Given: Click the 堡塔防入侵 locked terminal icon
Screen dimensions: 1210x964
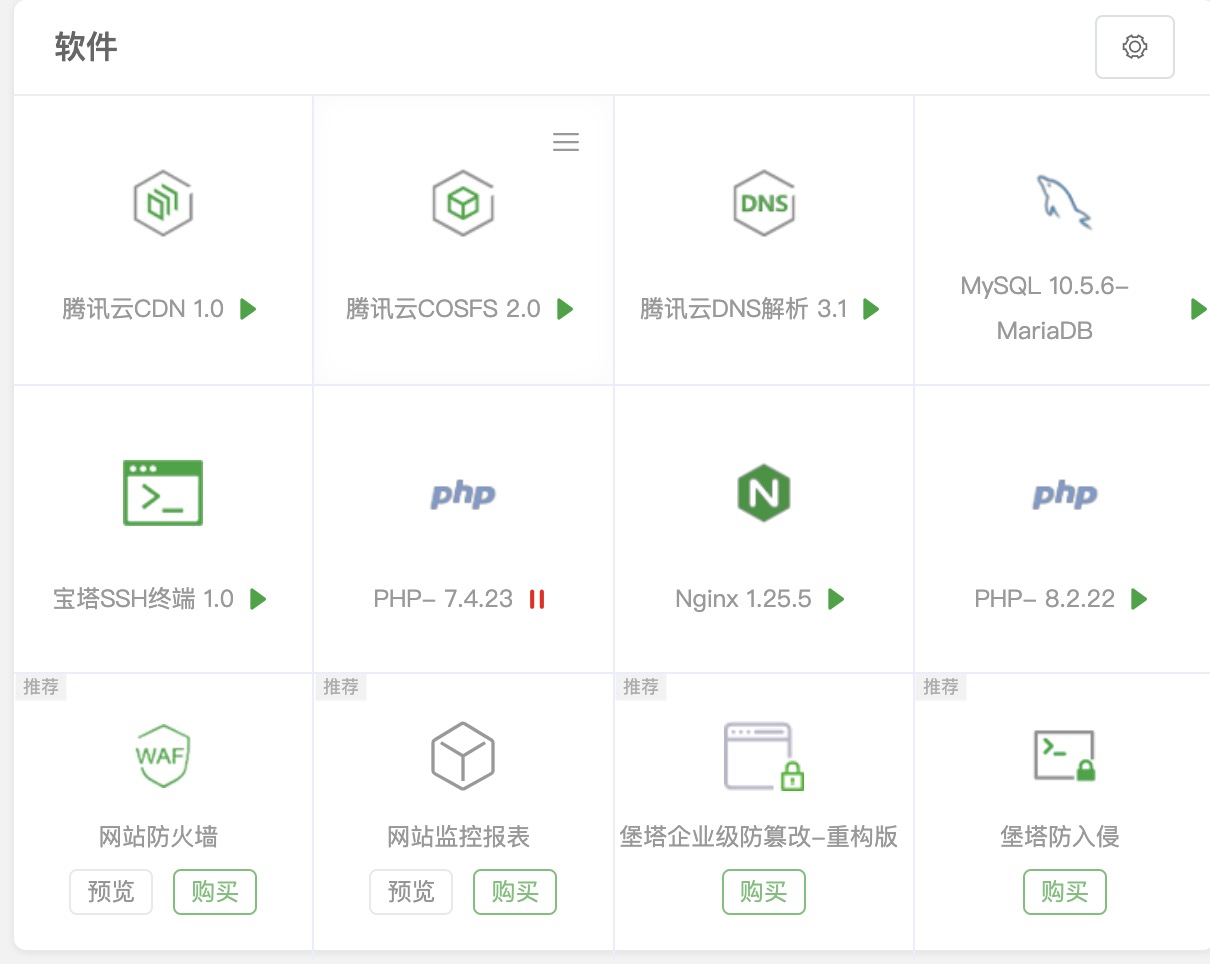Looking at the screenshot, I should 1064,756.
